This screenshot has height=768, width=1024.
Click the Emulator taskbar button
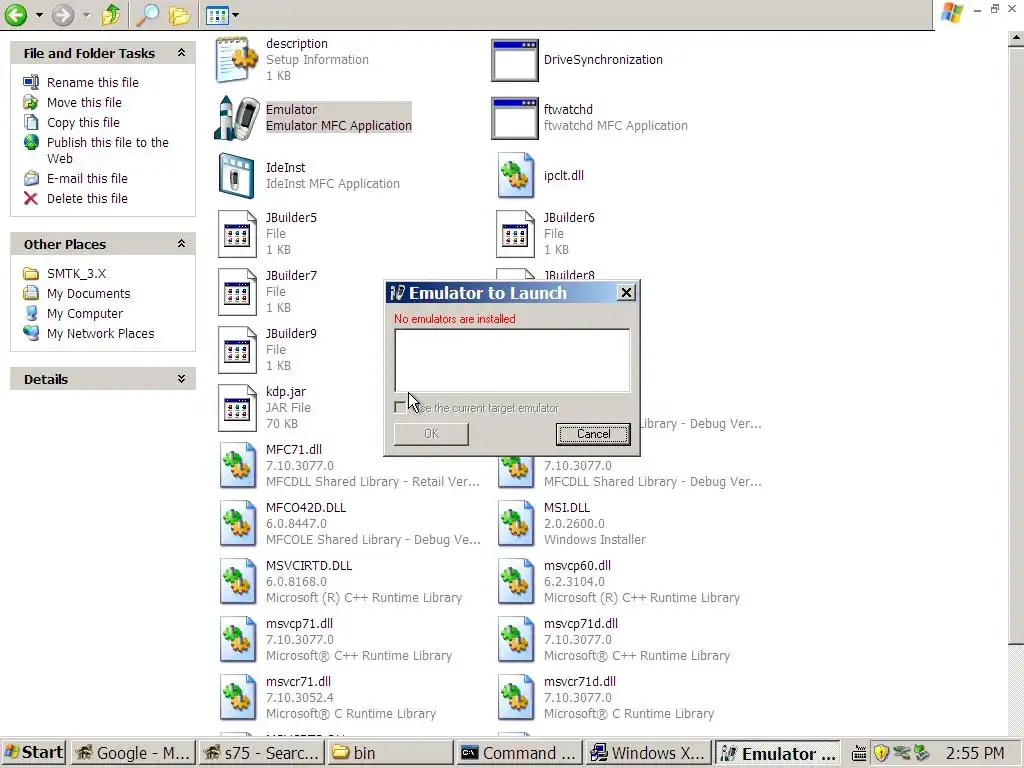[777, 754]
